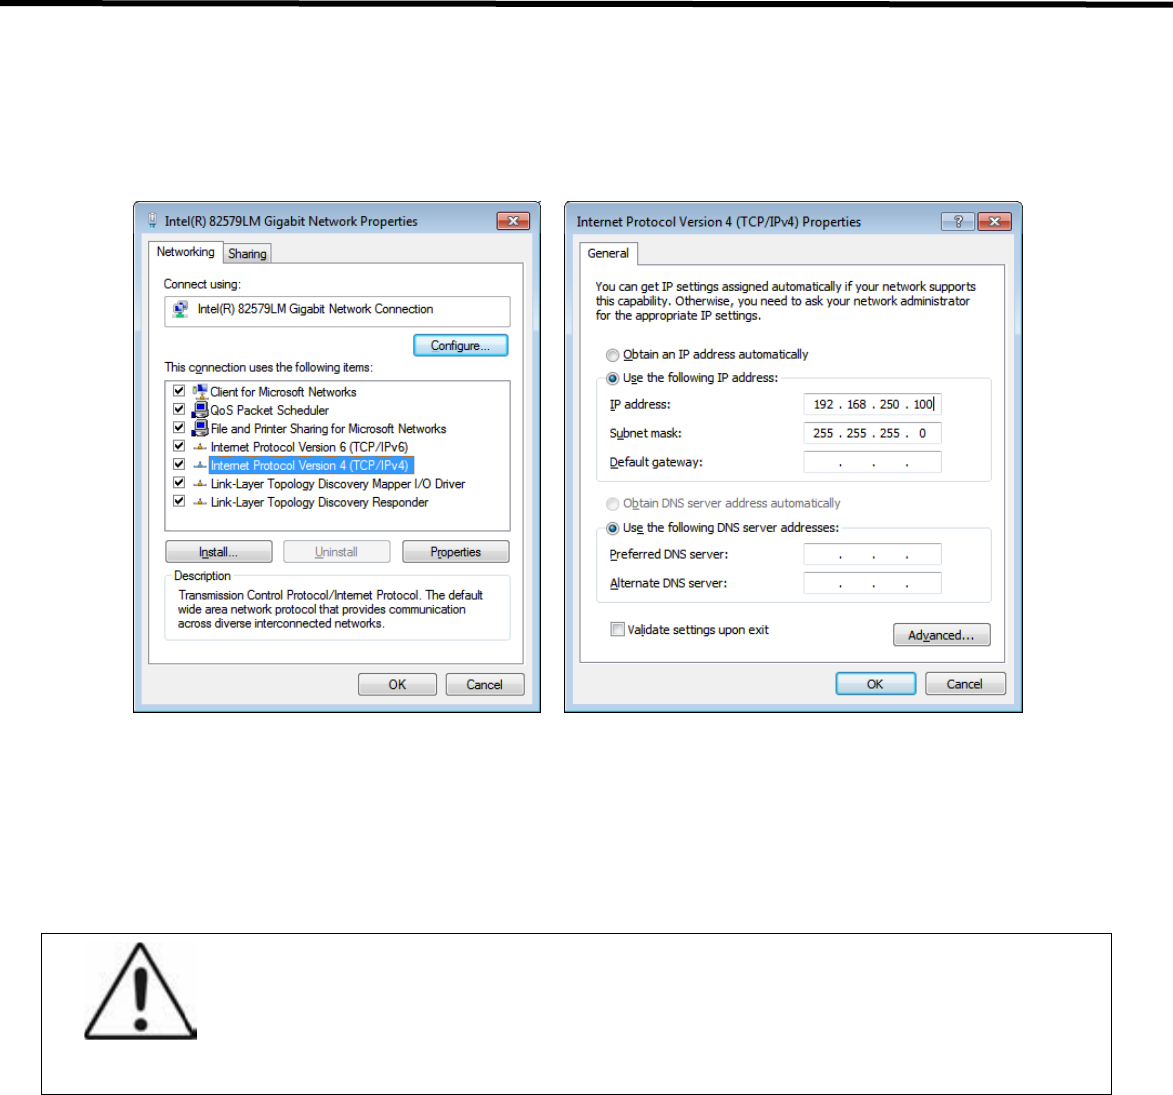Image resolution: width=1173 pixels, height=1095 pixels.
Task: Click into the Default gateway field
Action: tap(872, 462)
